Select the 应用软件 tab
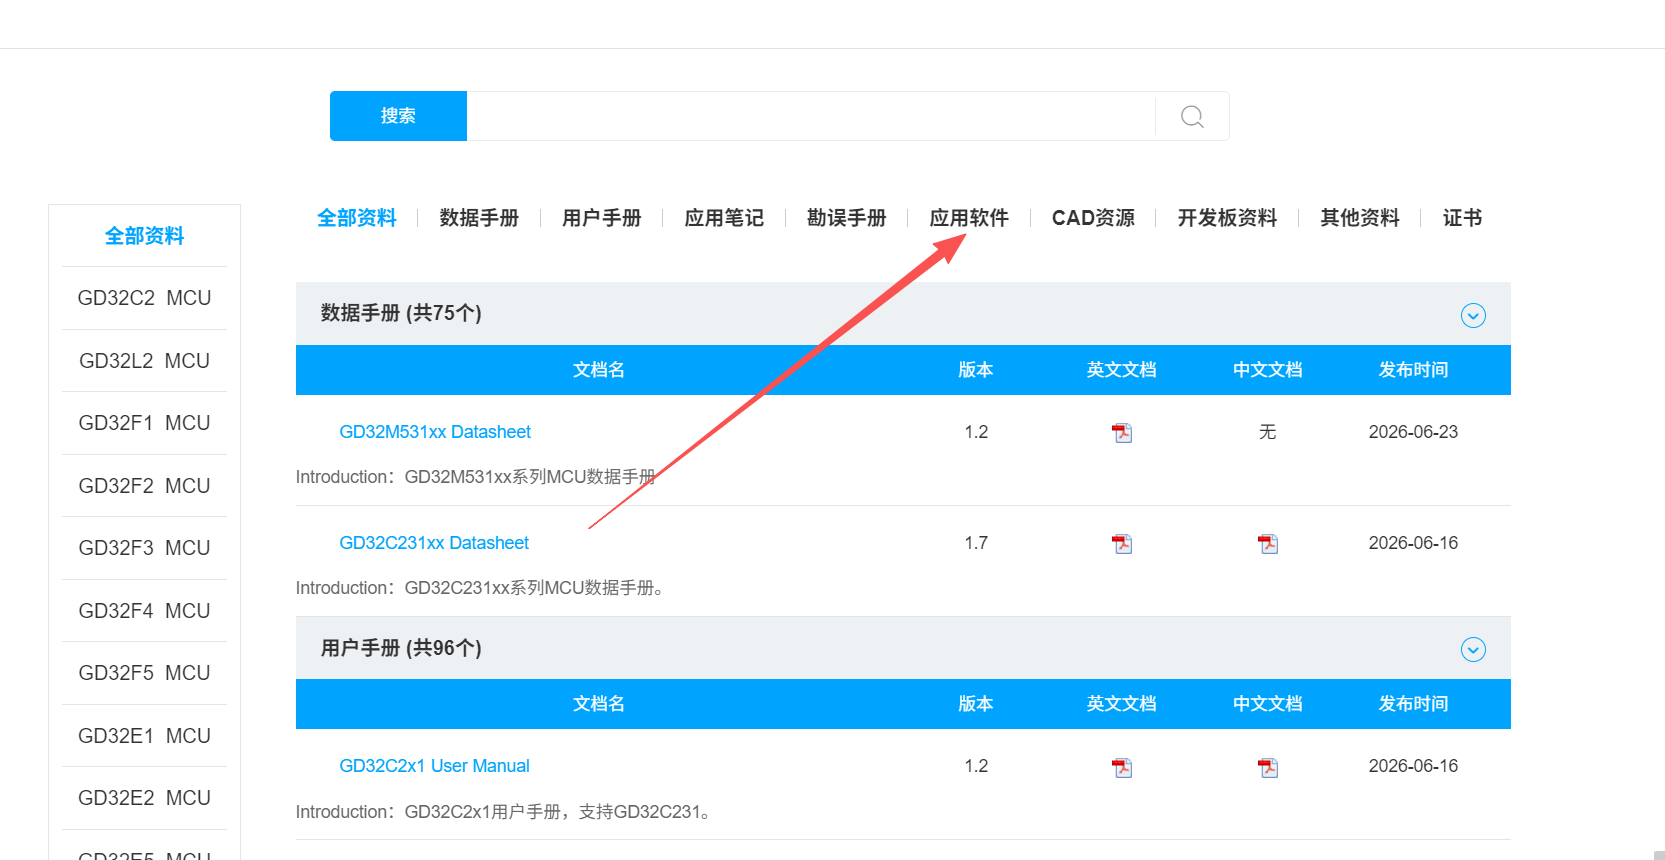The image size is (1665, 860). pyautogui.click(x=969, y=218)
